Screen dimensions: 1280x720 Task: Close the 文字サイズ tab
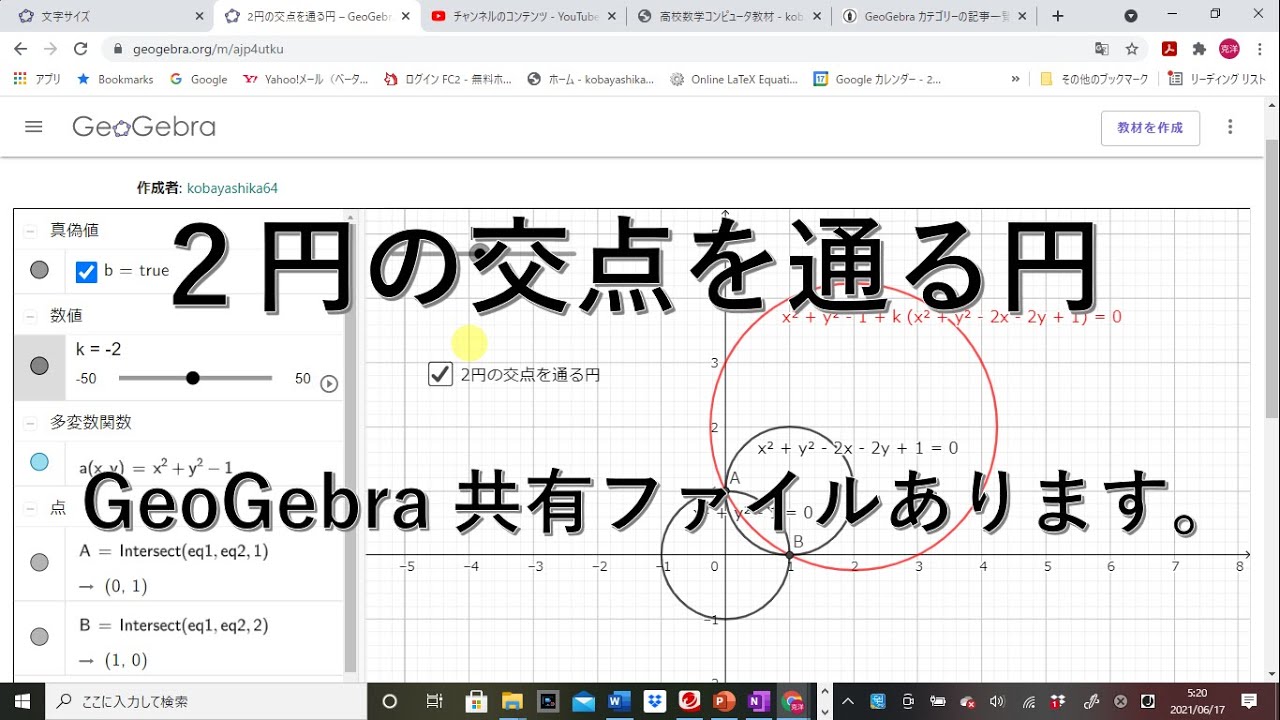[x=199, y=16]
